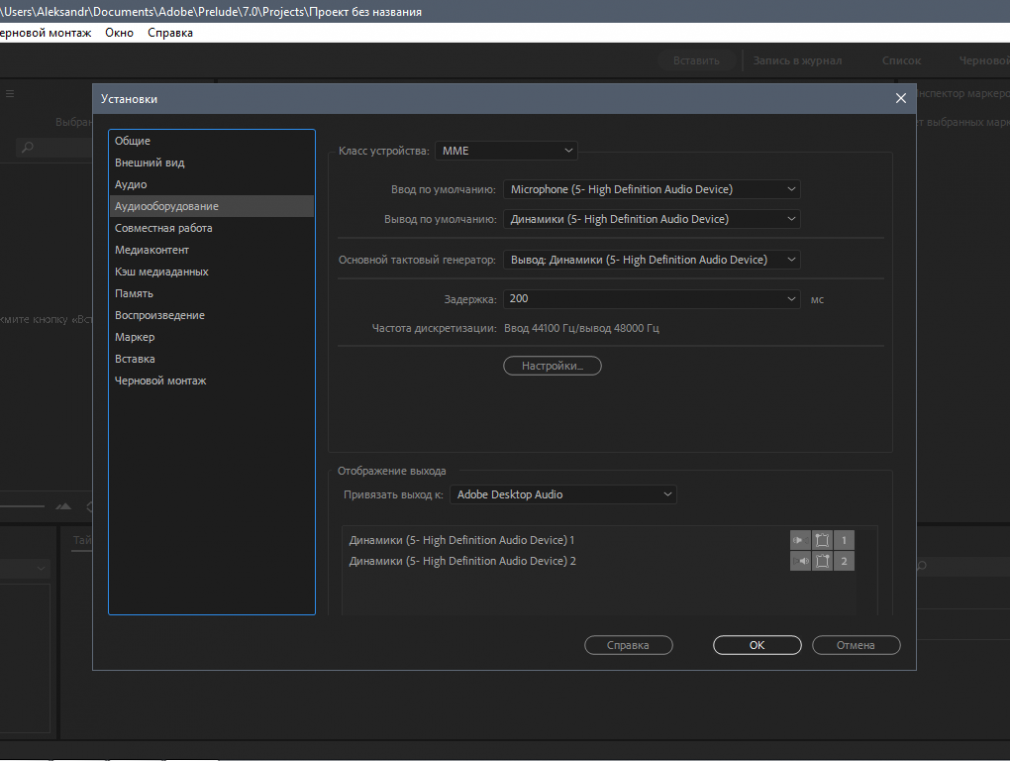This screenshot has height=761, width=1010.
Task: Select the Маркер category
Action: pos(211,337)
